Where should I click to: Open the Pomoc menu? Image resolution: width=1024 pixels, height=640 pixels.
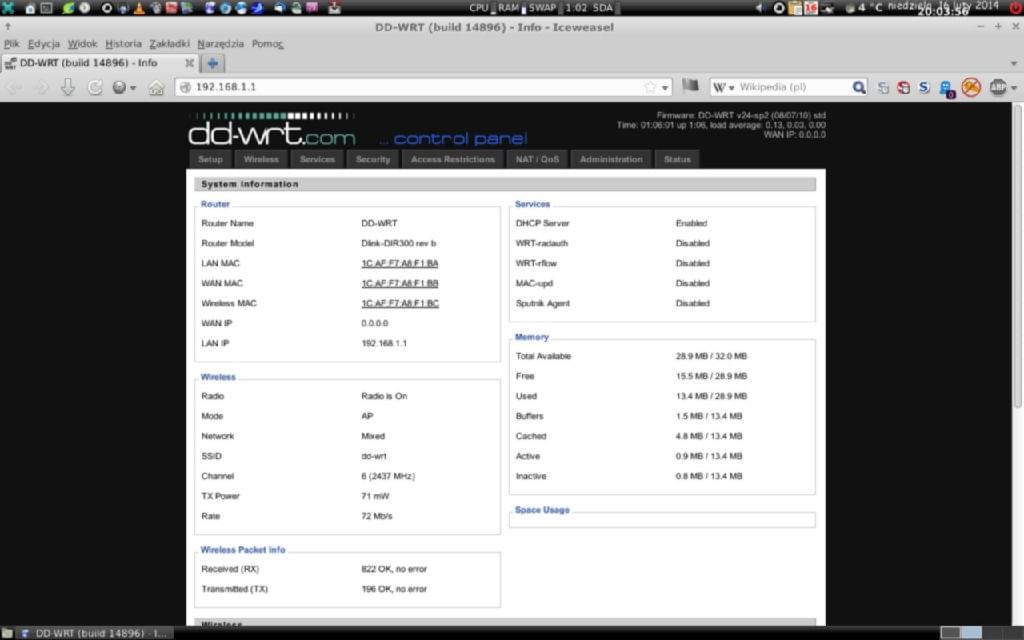[x=268, y=44]
